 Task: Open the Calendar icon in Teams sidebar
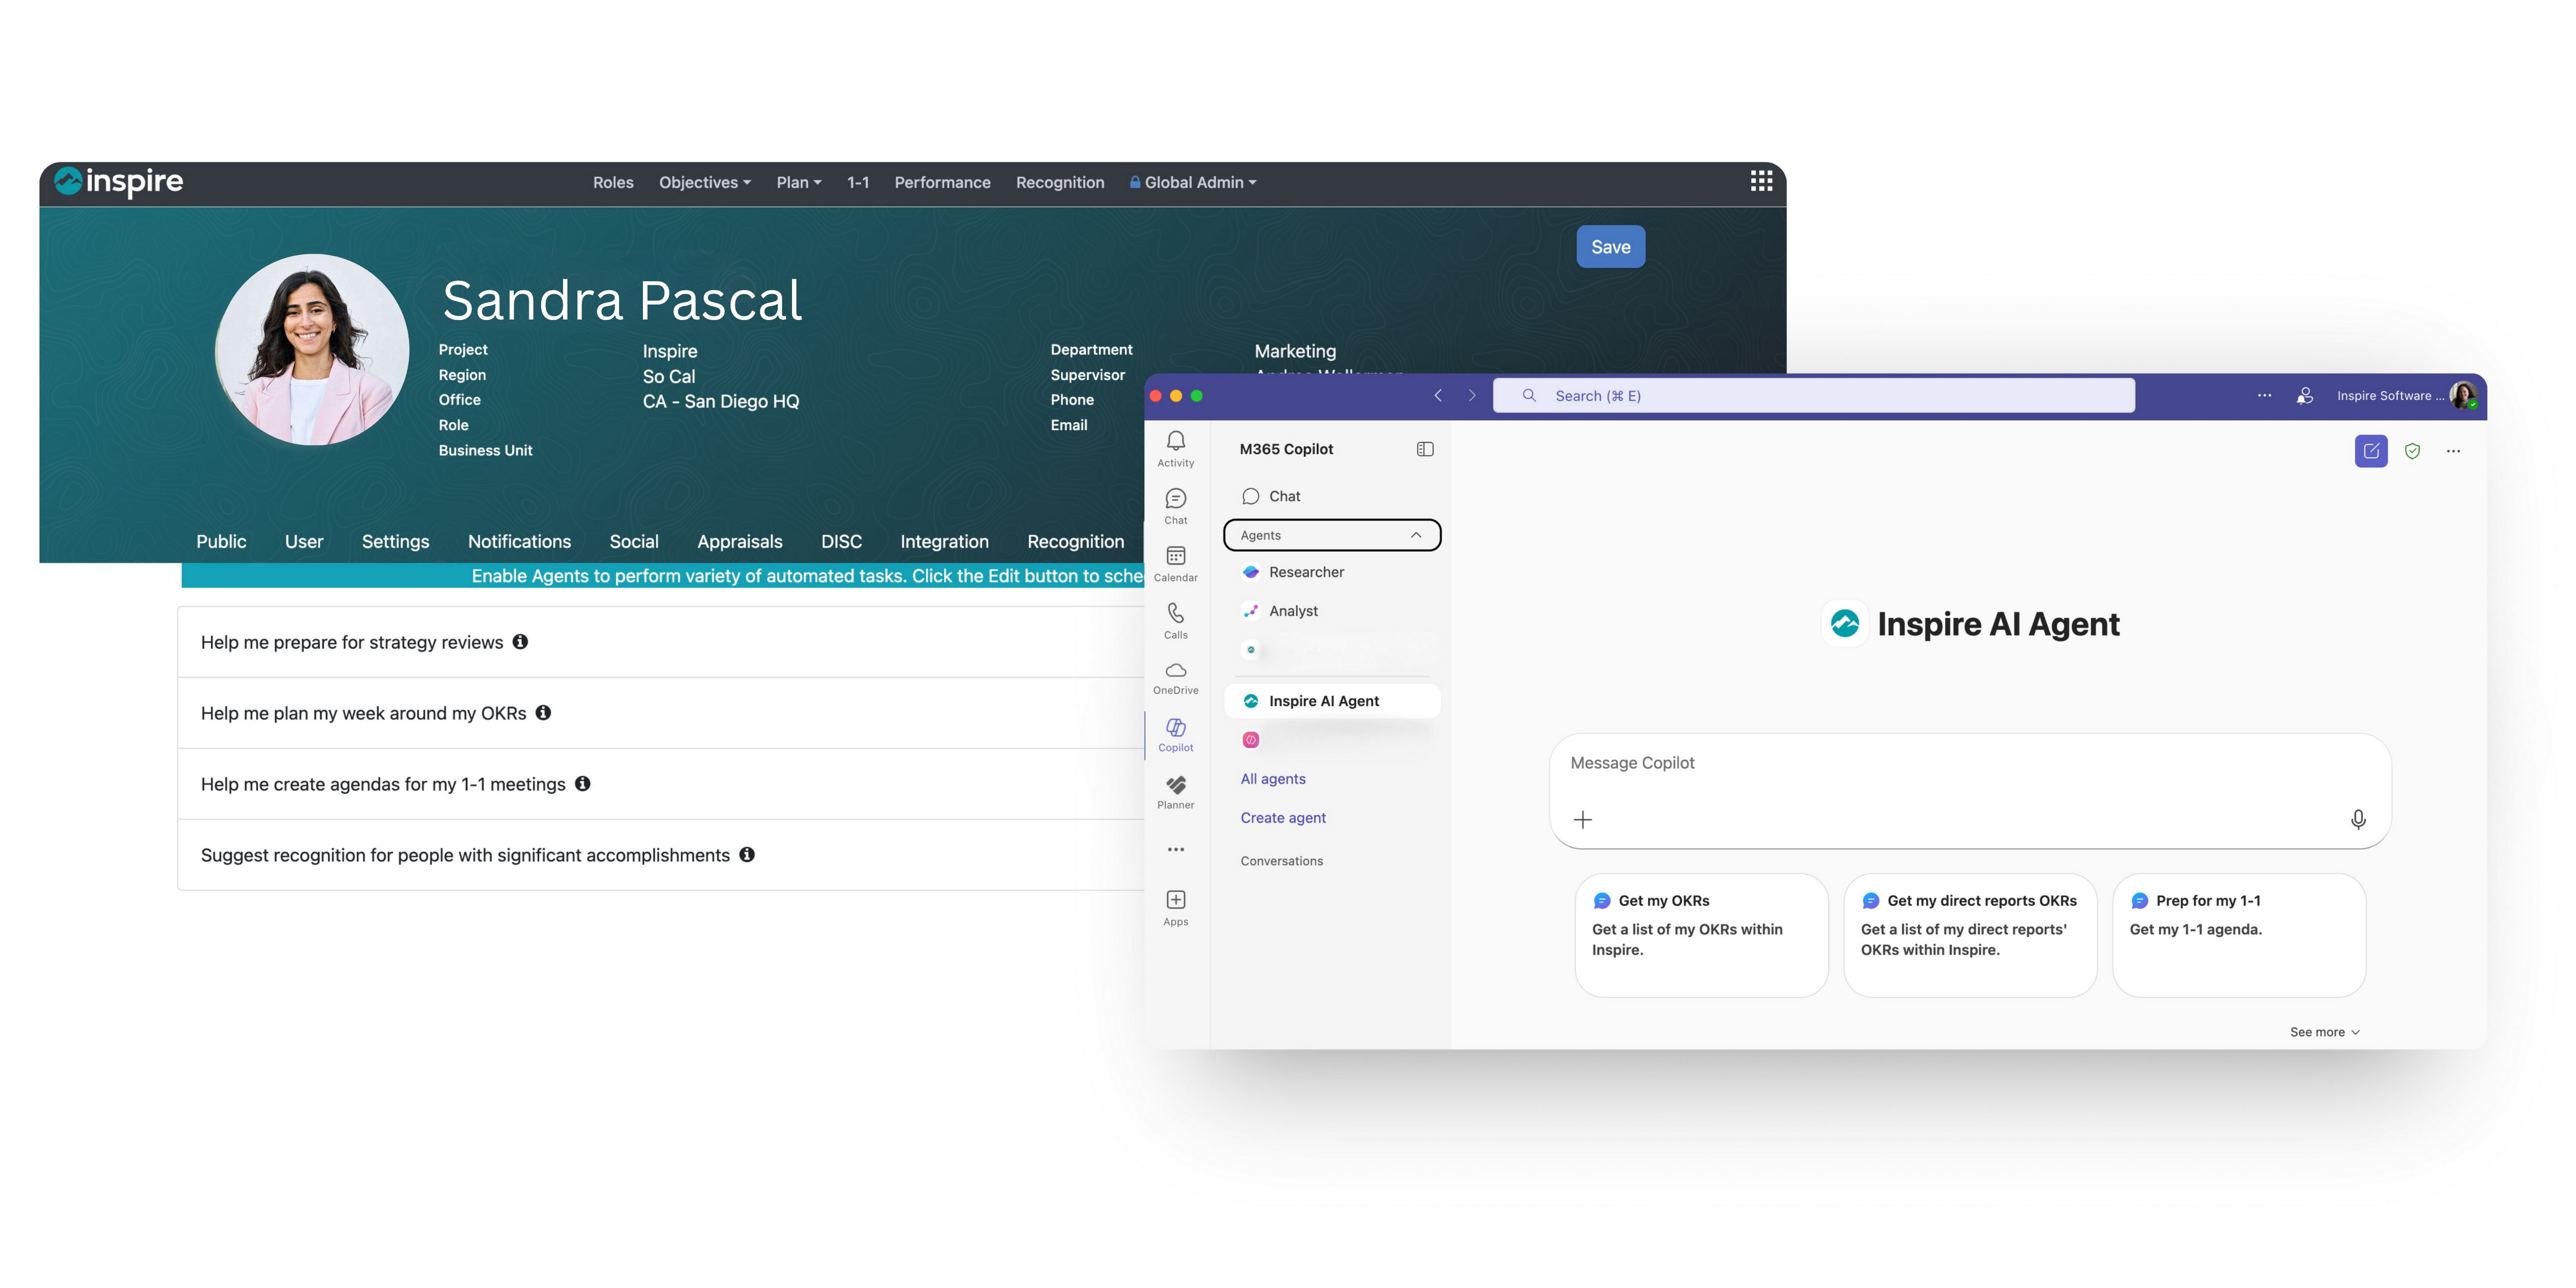tap(1175, 562)
